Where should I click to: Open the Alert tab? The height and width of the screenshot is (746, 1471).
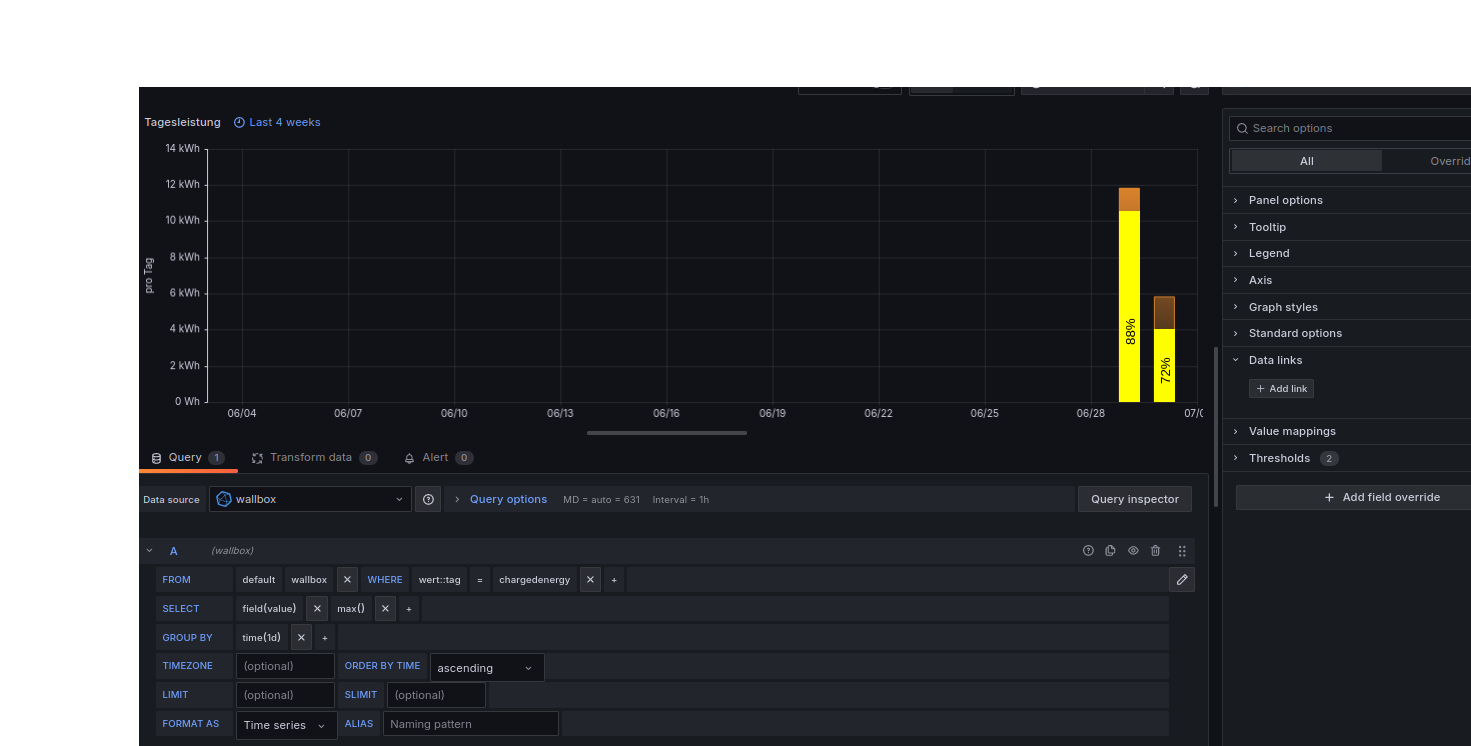tap(436, 458)
